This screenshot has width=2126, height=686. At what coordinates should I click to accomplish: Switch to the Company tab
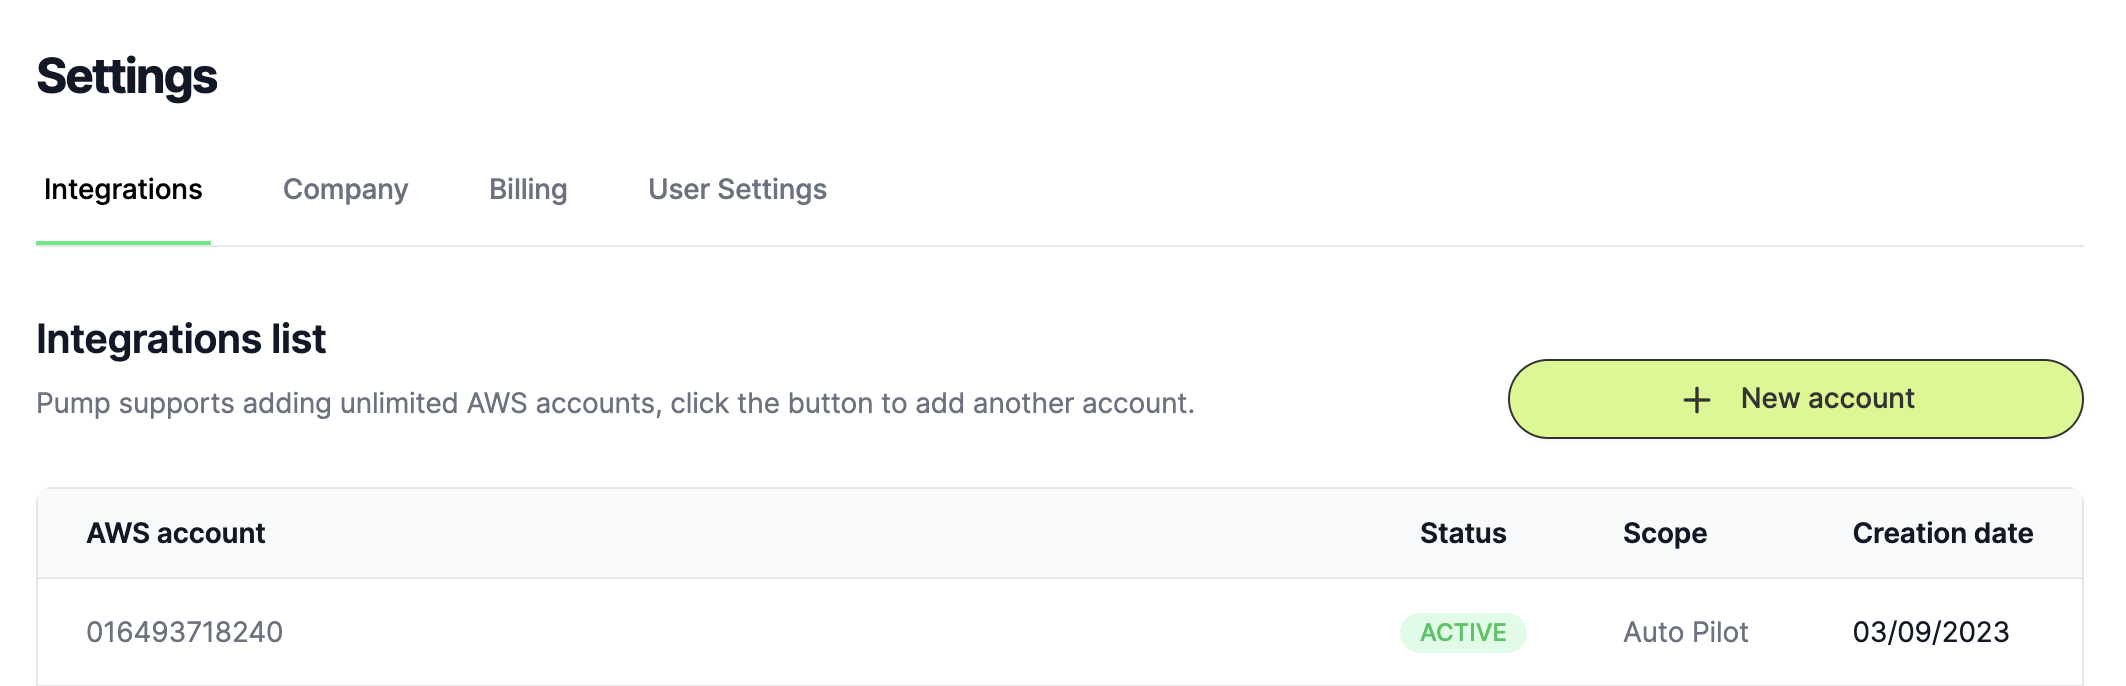[345, 189]
